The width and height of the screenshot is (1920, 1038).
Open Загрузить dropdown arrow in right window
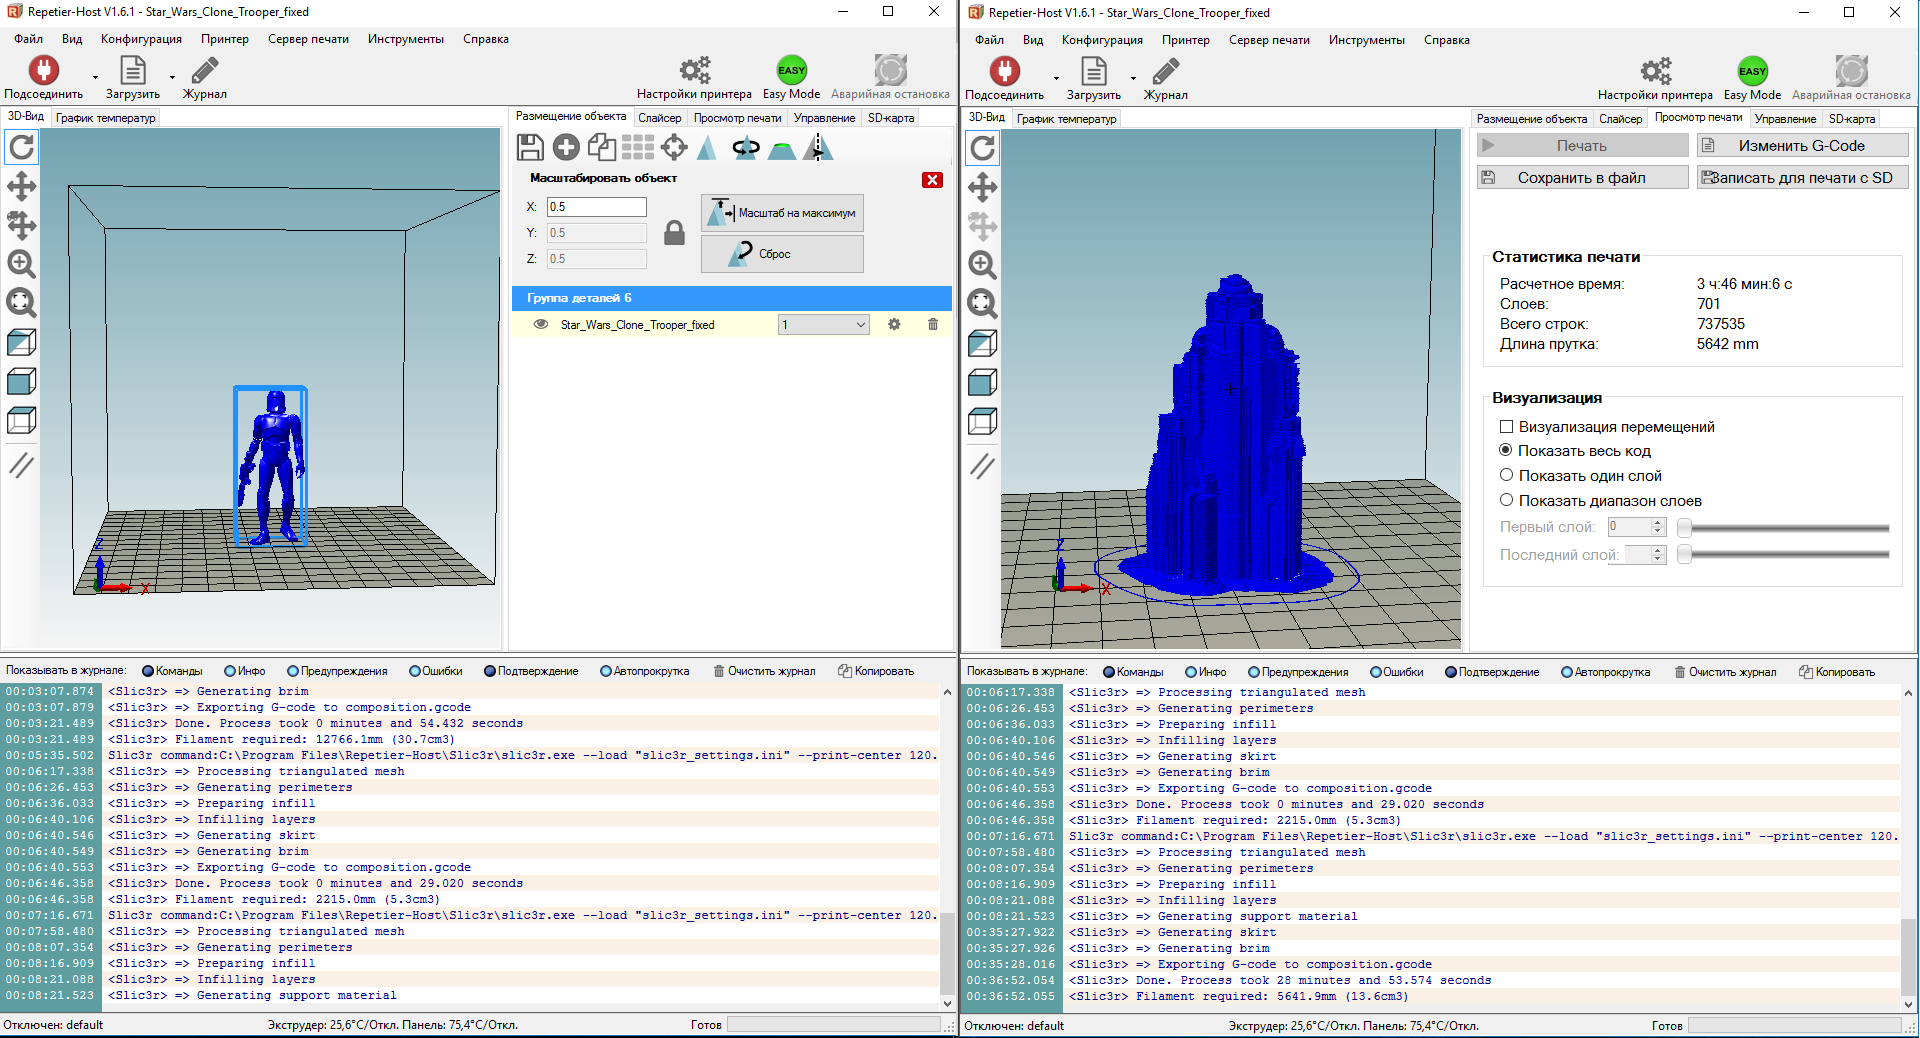pos(1133,78)
